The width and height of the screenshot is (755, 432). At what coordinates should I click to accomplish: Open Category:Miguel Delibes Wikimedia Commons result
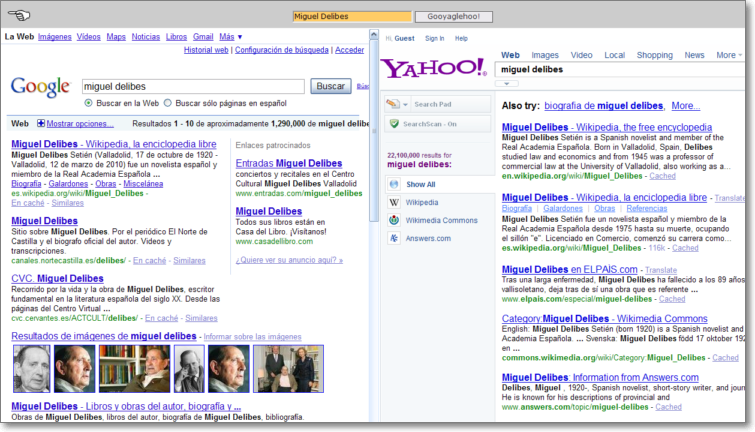(x=604, y=318)
